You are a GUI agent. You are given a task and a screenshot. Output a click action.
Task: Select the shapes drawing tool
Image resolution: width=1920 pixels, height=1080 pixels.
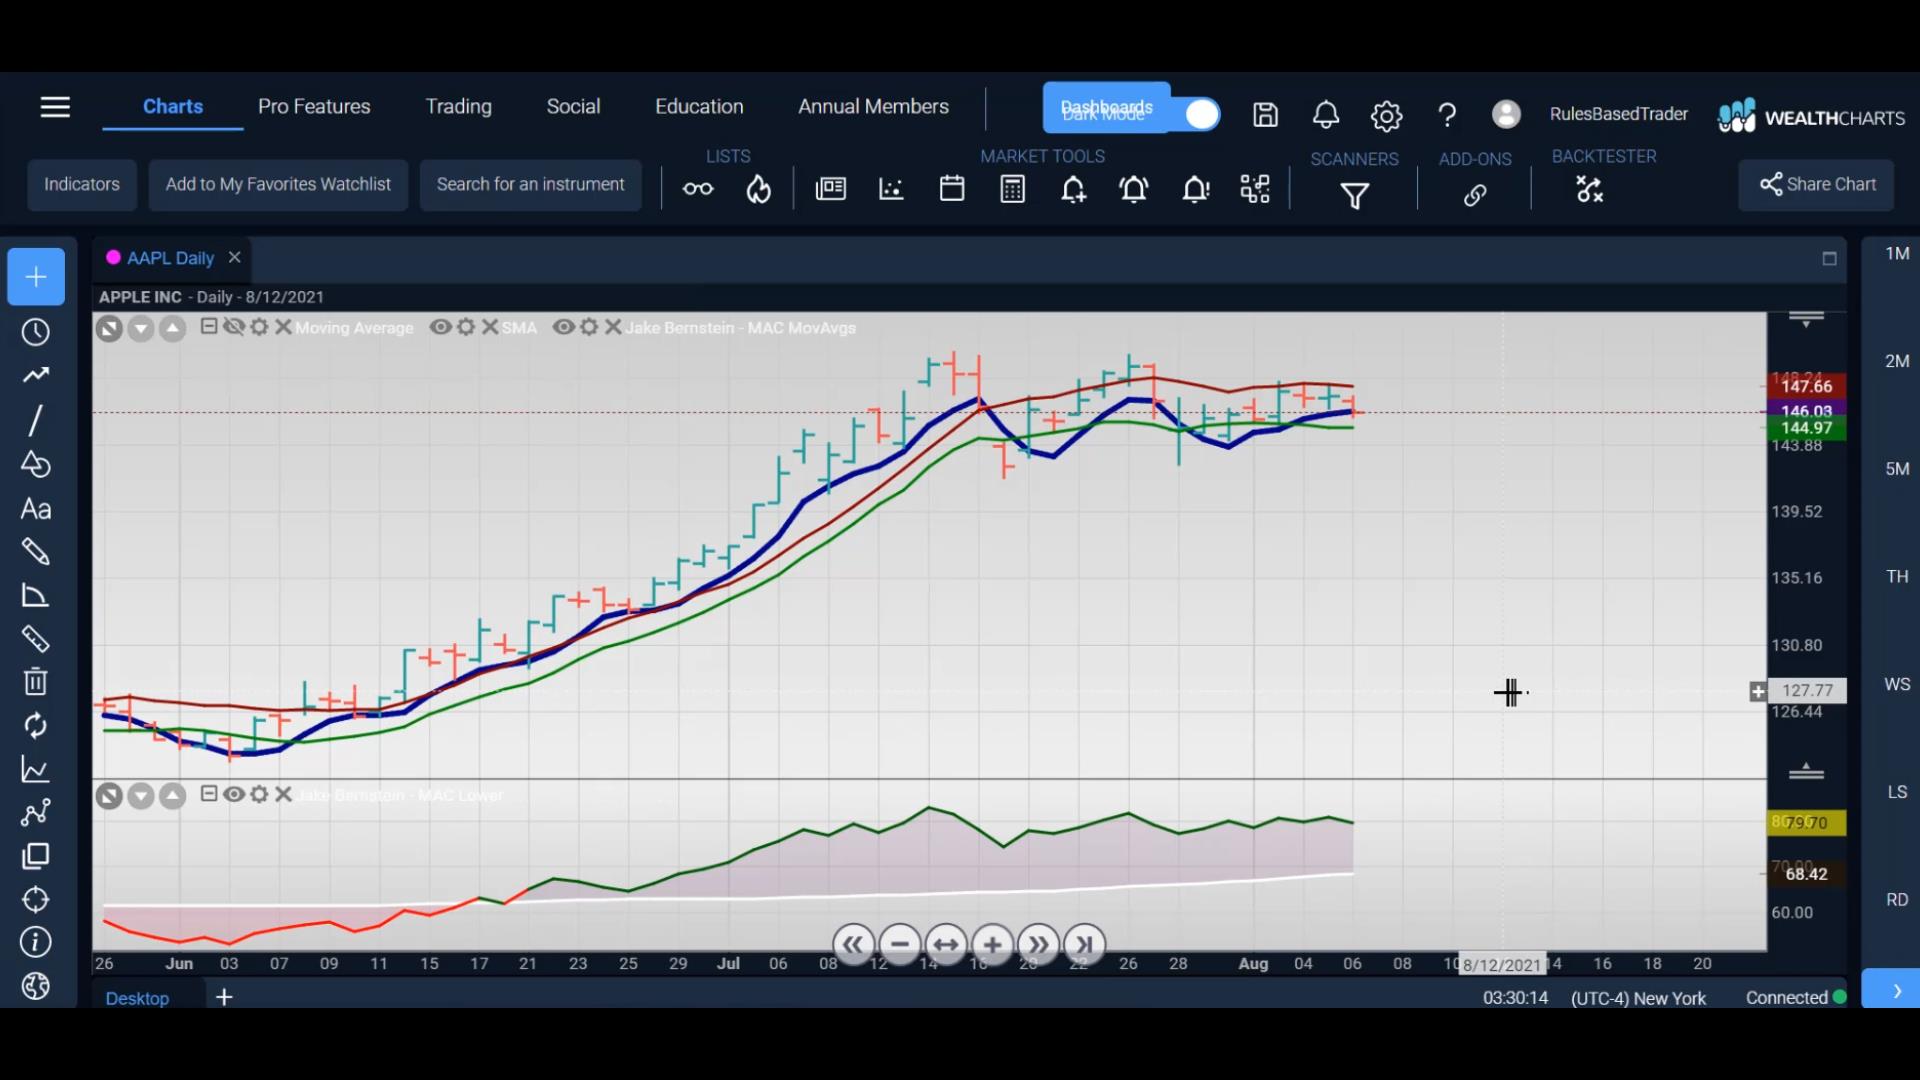(x=36, y=464)
